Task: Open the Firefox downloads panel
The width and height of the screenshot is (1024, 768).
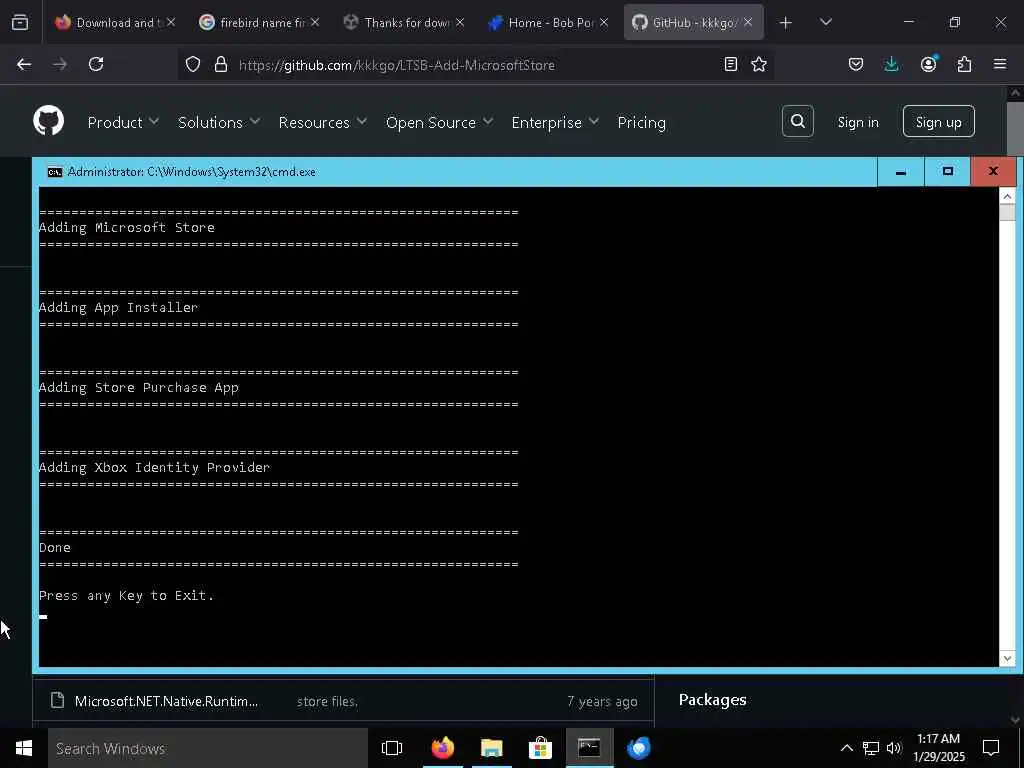Action: pyautogui.click(x=891, y=64)
